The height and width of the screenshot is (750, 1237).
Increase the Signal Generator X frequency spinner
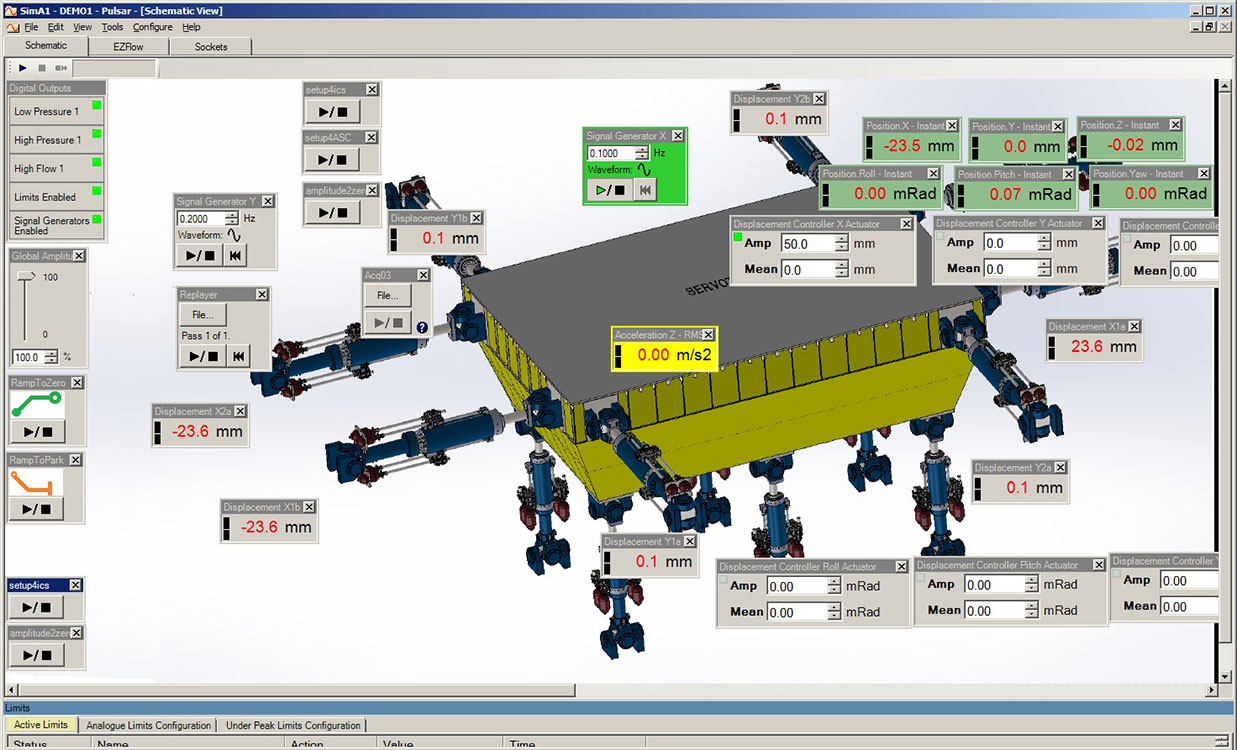click(x=641, y=149)
